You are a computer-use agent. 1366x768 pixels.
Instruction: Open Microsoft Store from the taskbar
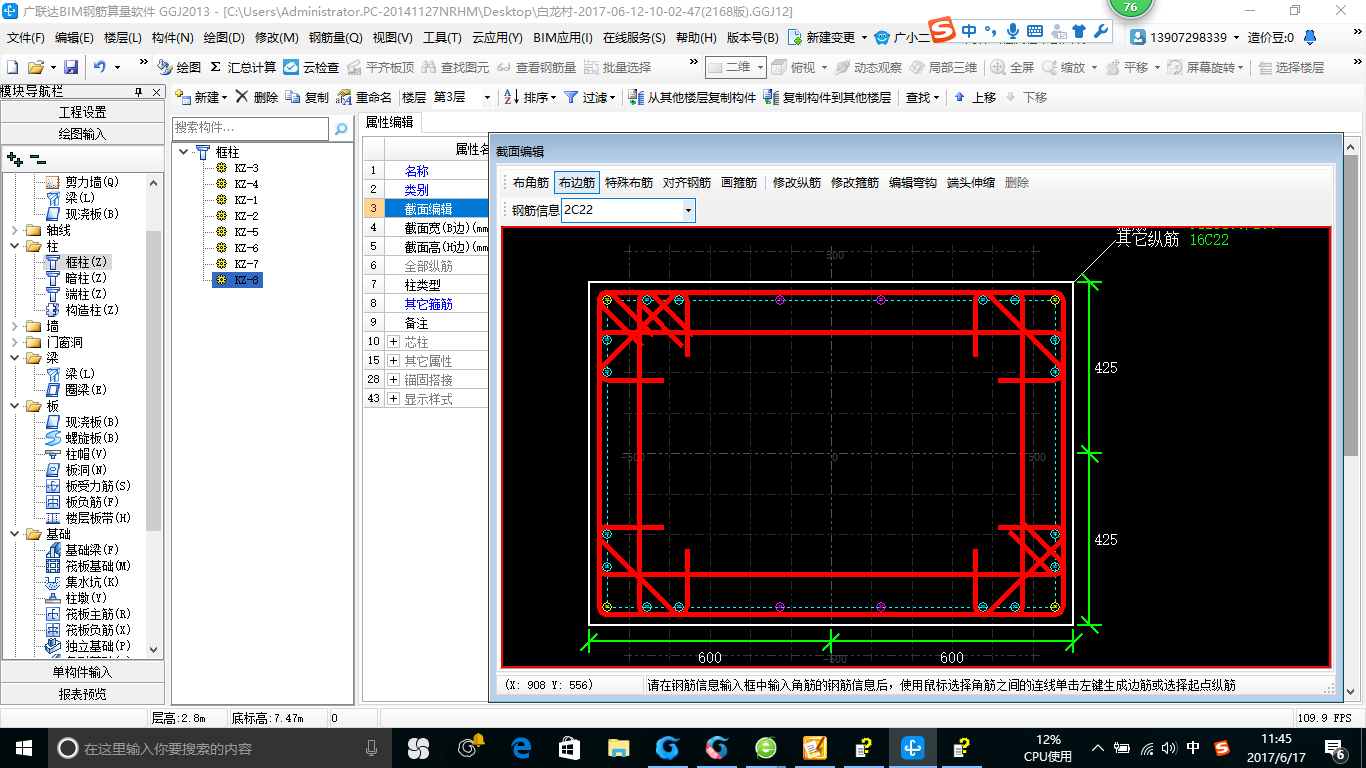[570, 747]
